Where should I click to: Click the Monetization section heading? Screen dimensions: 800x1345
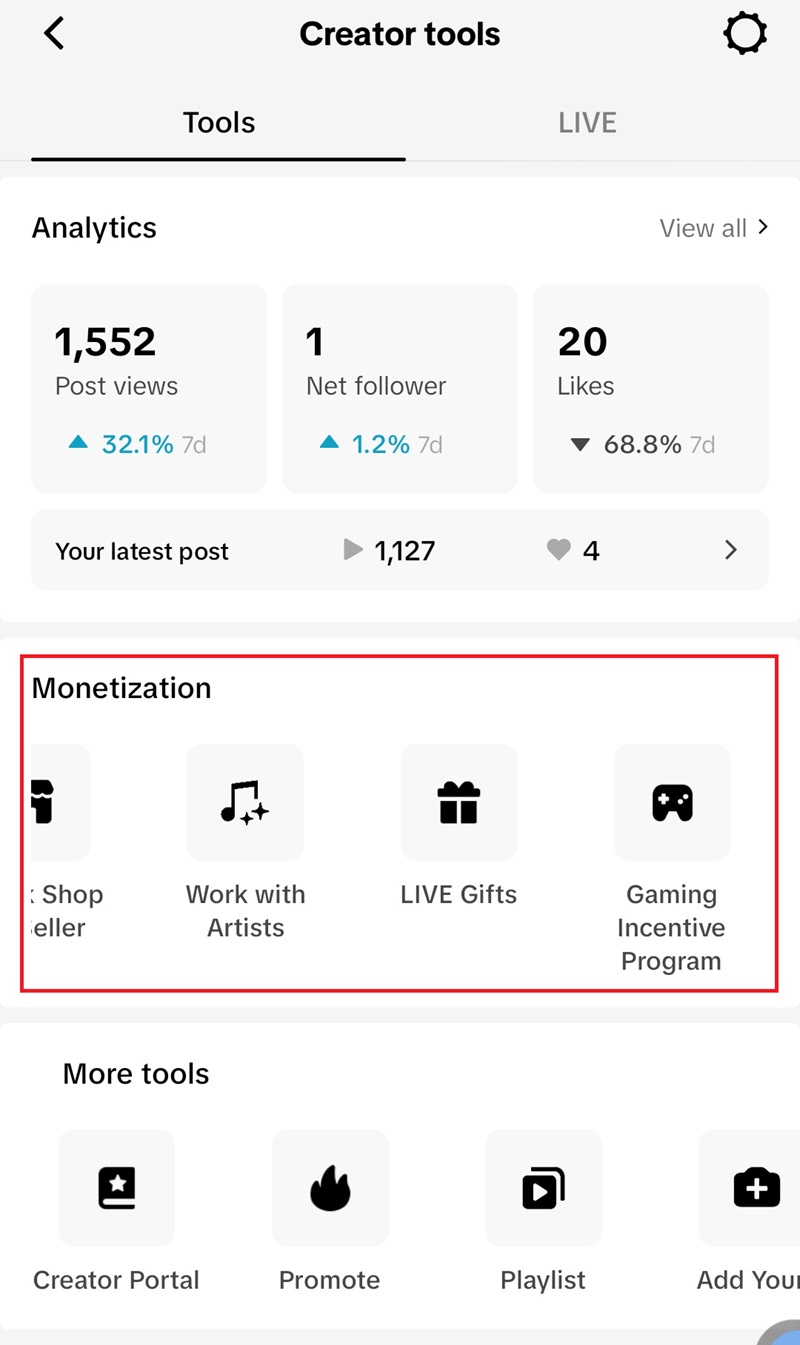click(x=122, y=688)
